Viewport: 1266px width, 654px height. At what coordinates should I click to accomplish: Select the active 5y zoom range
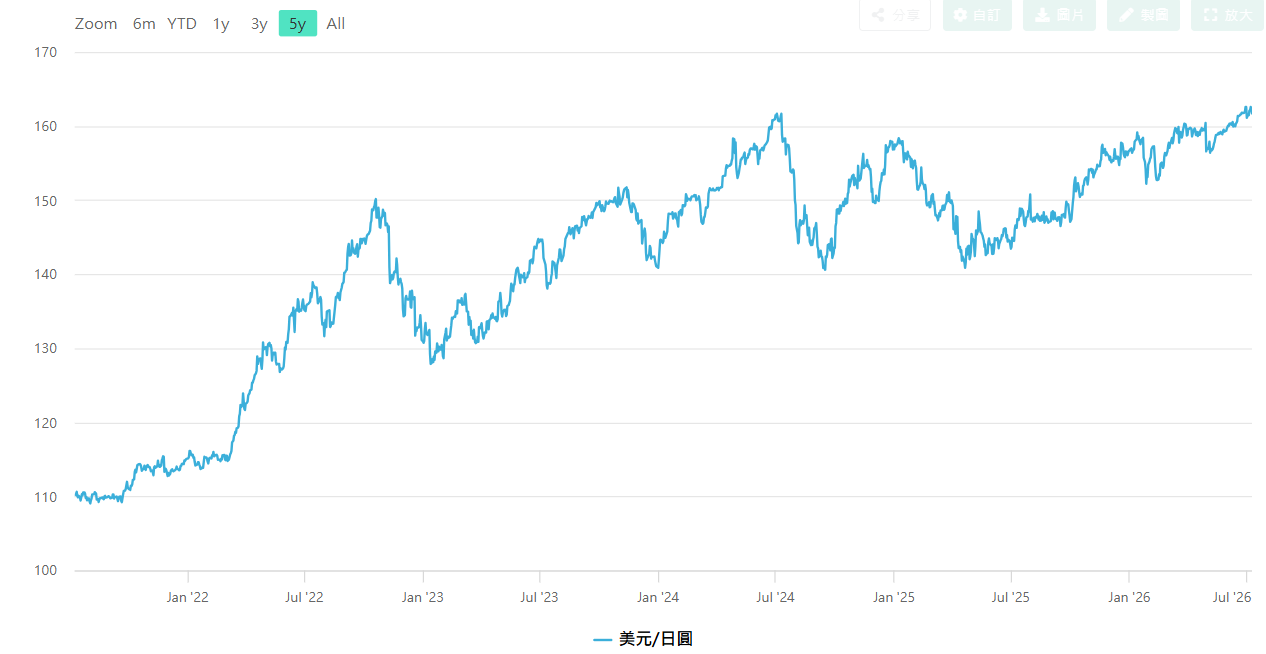click(298, 24)
